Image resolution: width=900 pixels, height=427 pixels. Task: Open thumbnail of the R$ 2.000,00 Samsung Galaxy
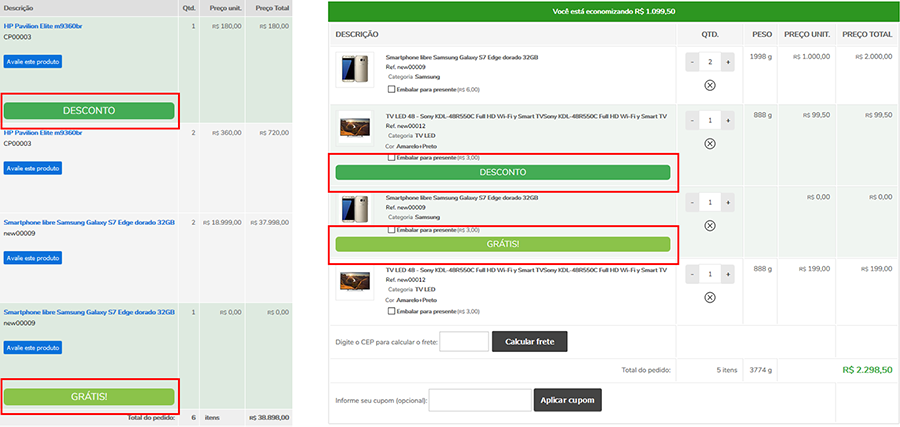click(355, 69)
